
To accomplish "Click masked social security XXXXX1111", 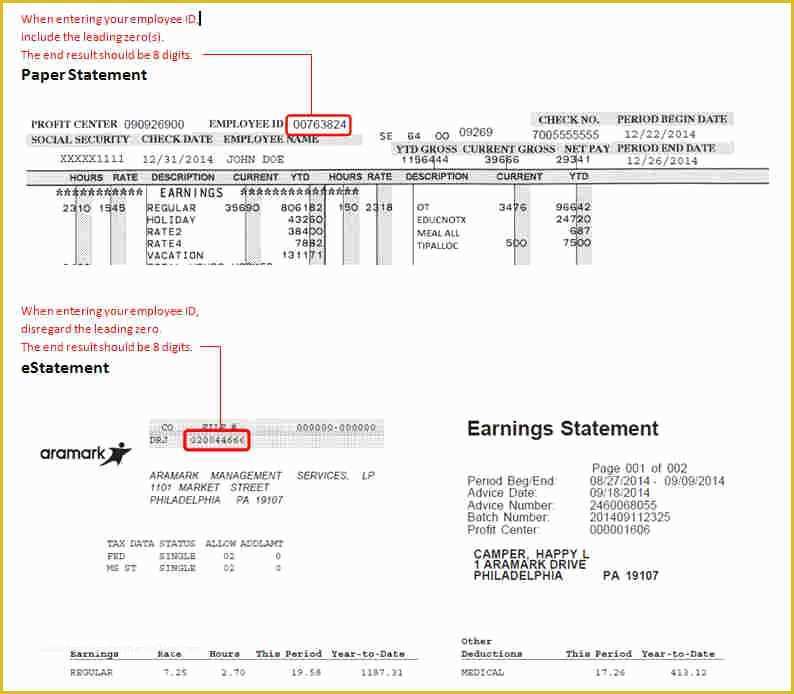I will tap(92, 159).
